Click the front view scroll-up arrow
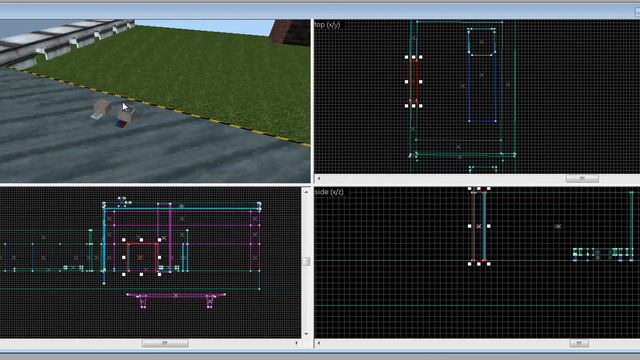The image size is (640, 360). tap(306, 191)
